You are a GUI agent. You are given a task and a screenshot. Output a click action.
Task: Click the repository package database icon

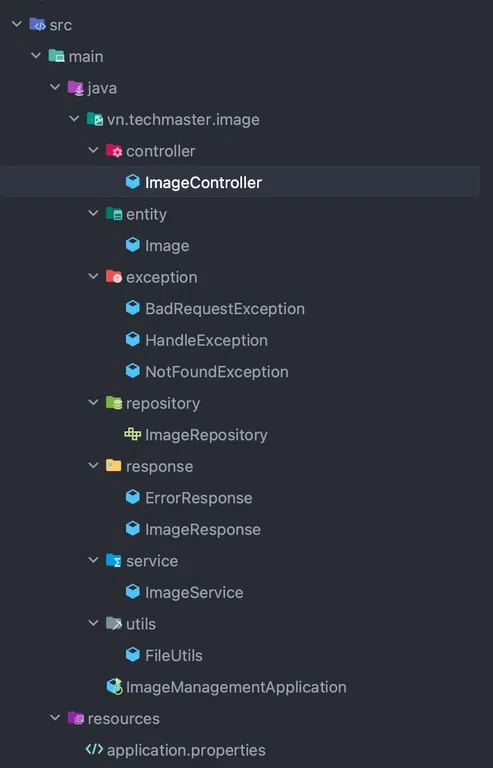[114, 403]
